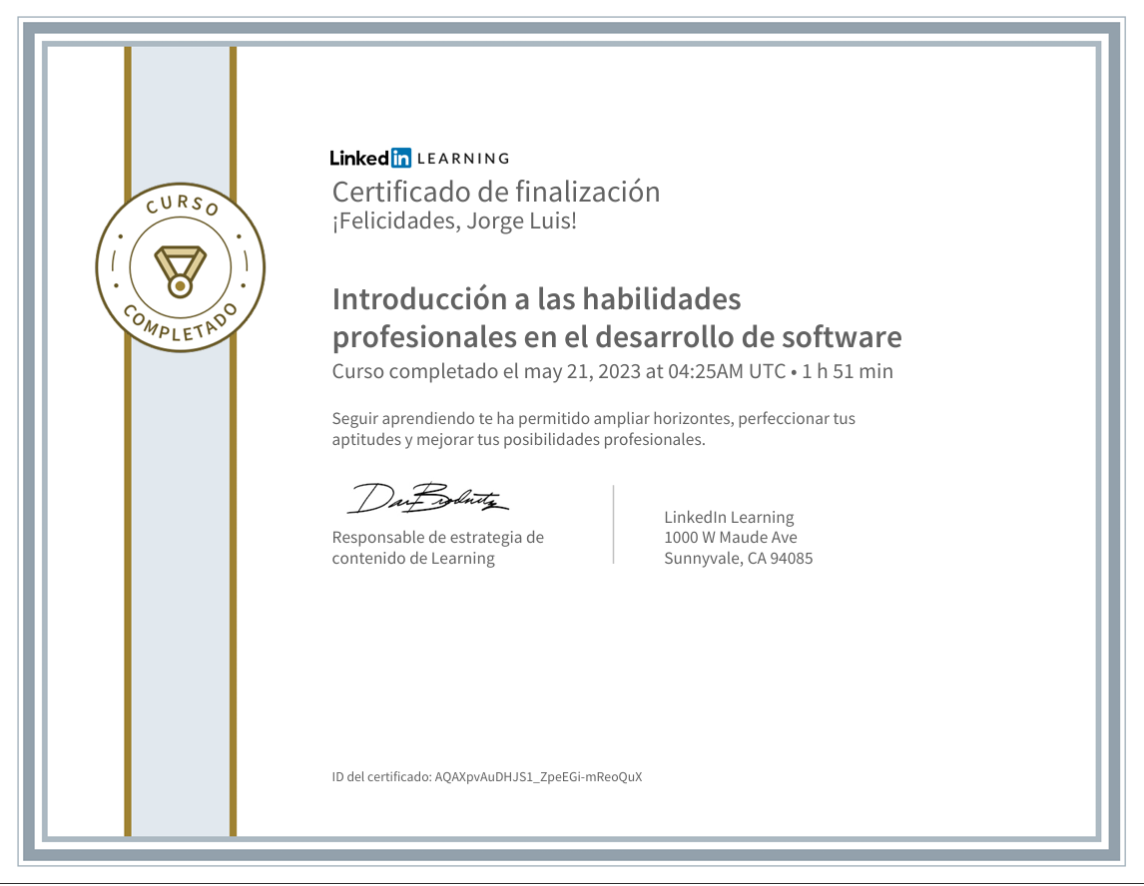The image size is (1144, 886).
Task: Click the LinkedIn Learning logo
Action: pyautogui.click(x=420, y=158)
